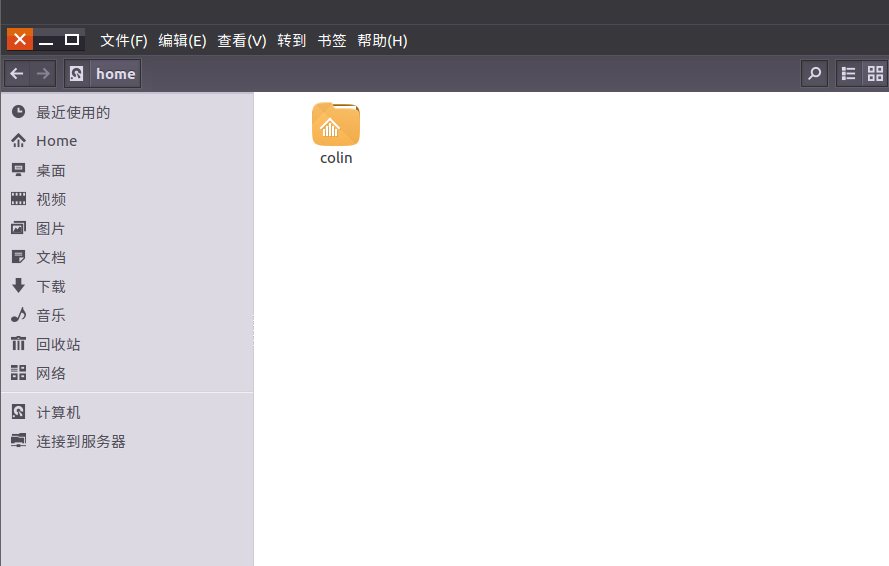The height and width of the screenshot is (566, 889).
Task: Click the trash icon beside 回收站
Action: point(18,343)
